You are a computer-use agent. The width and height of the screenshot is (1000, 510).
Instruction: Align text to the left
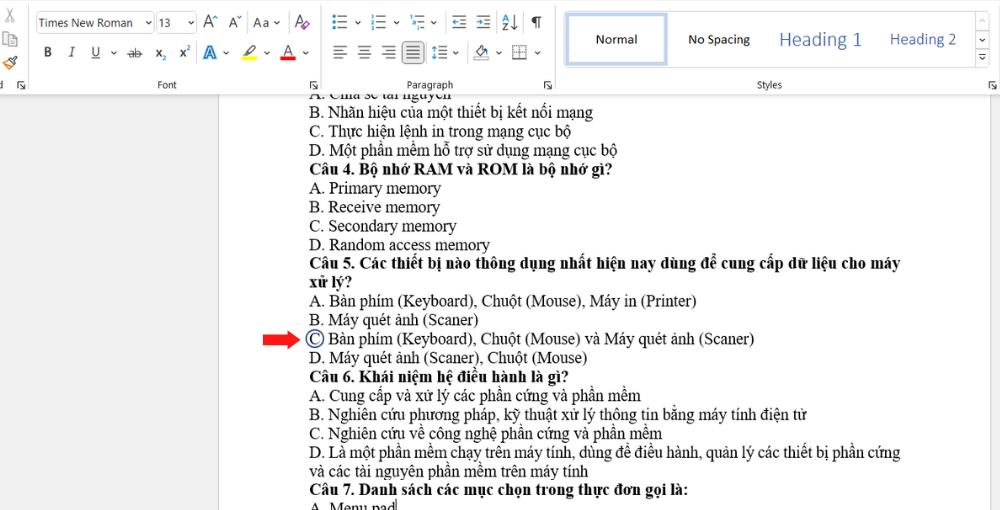pos(340,52)
